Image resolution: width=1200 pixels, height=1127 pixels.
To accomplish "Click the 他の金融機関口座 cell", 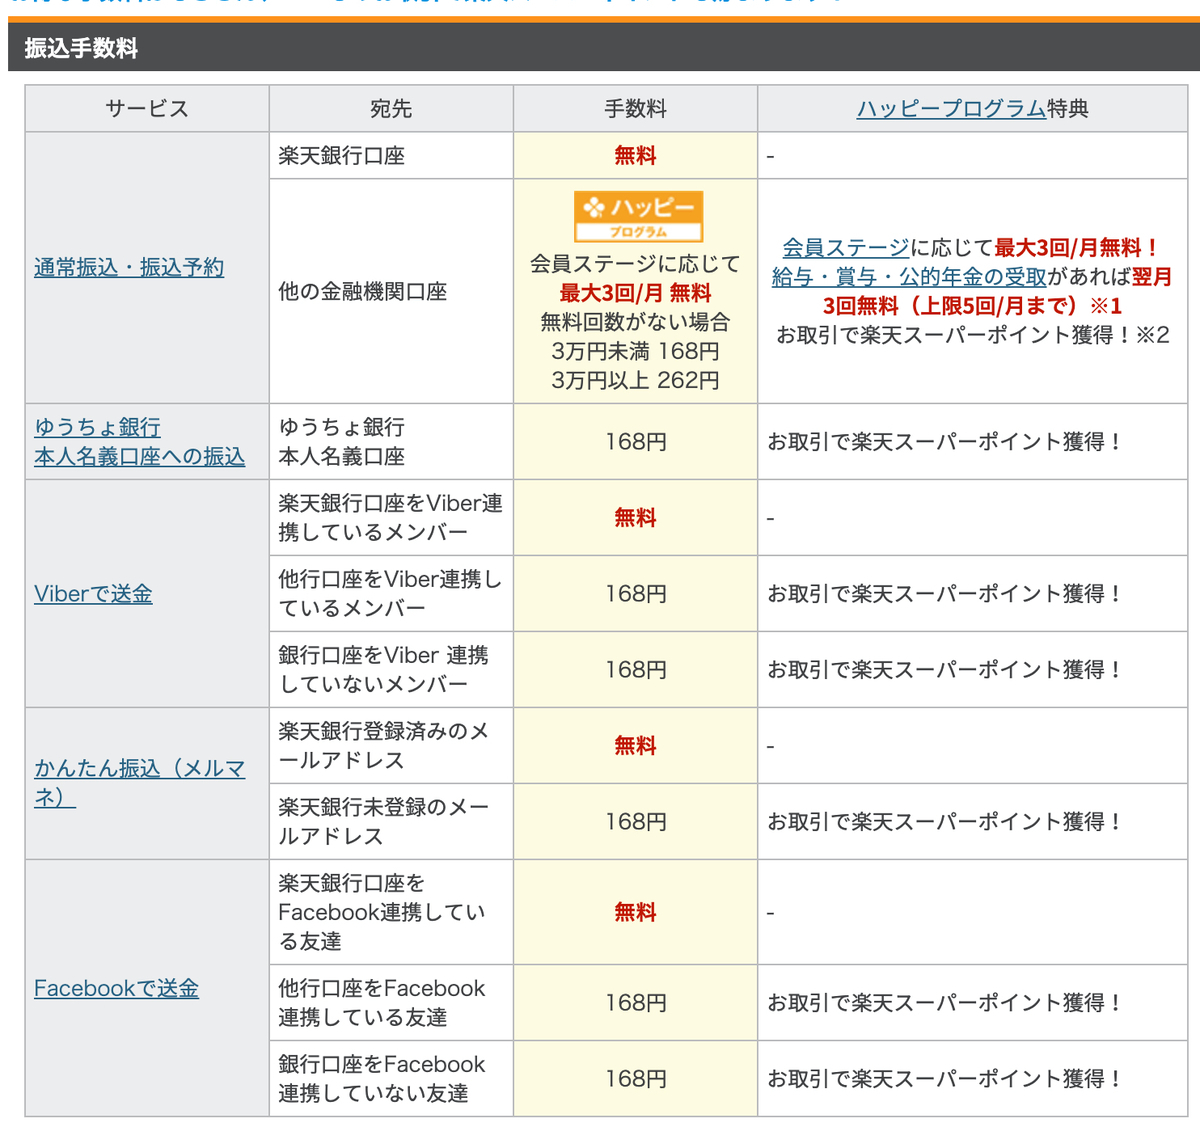I will 391,292.
